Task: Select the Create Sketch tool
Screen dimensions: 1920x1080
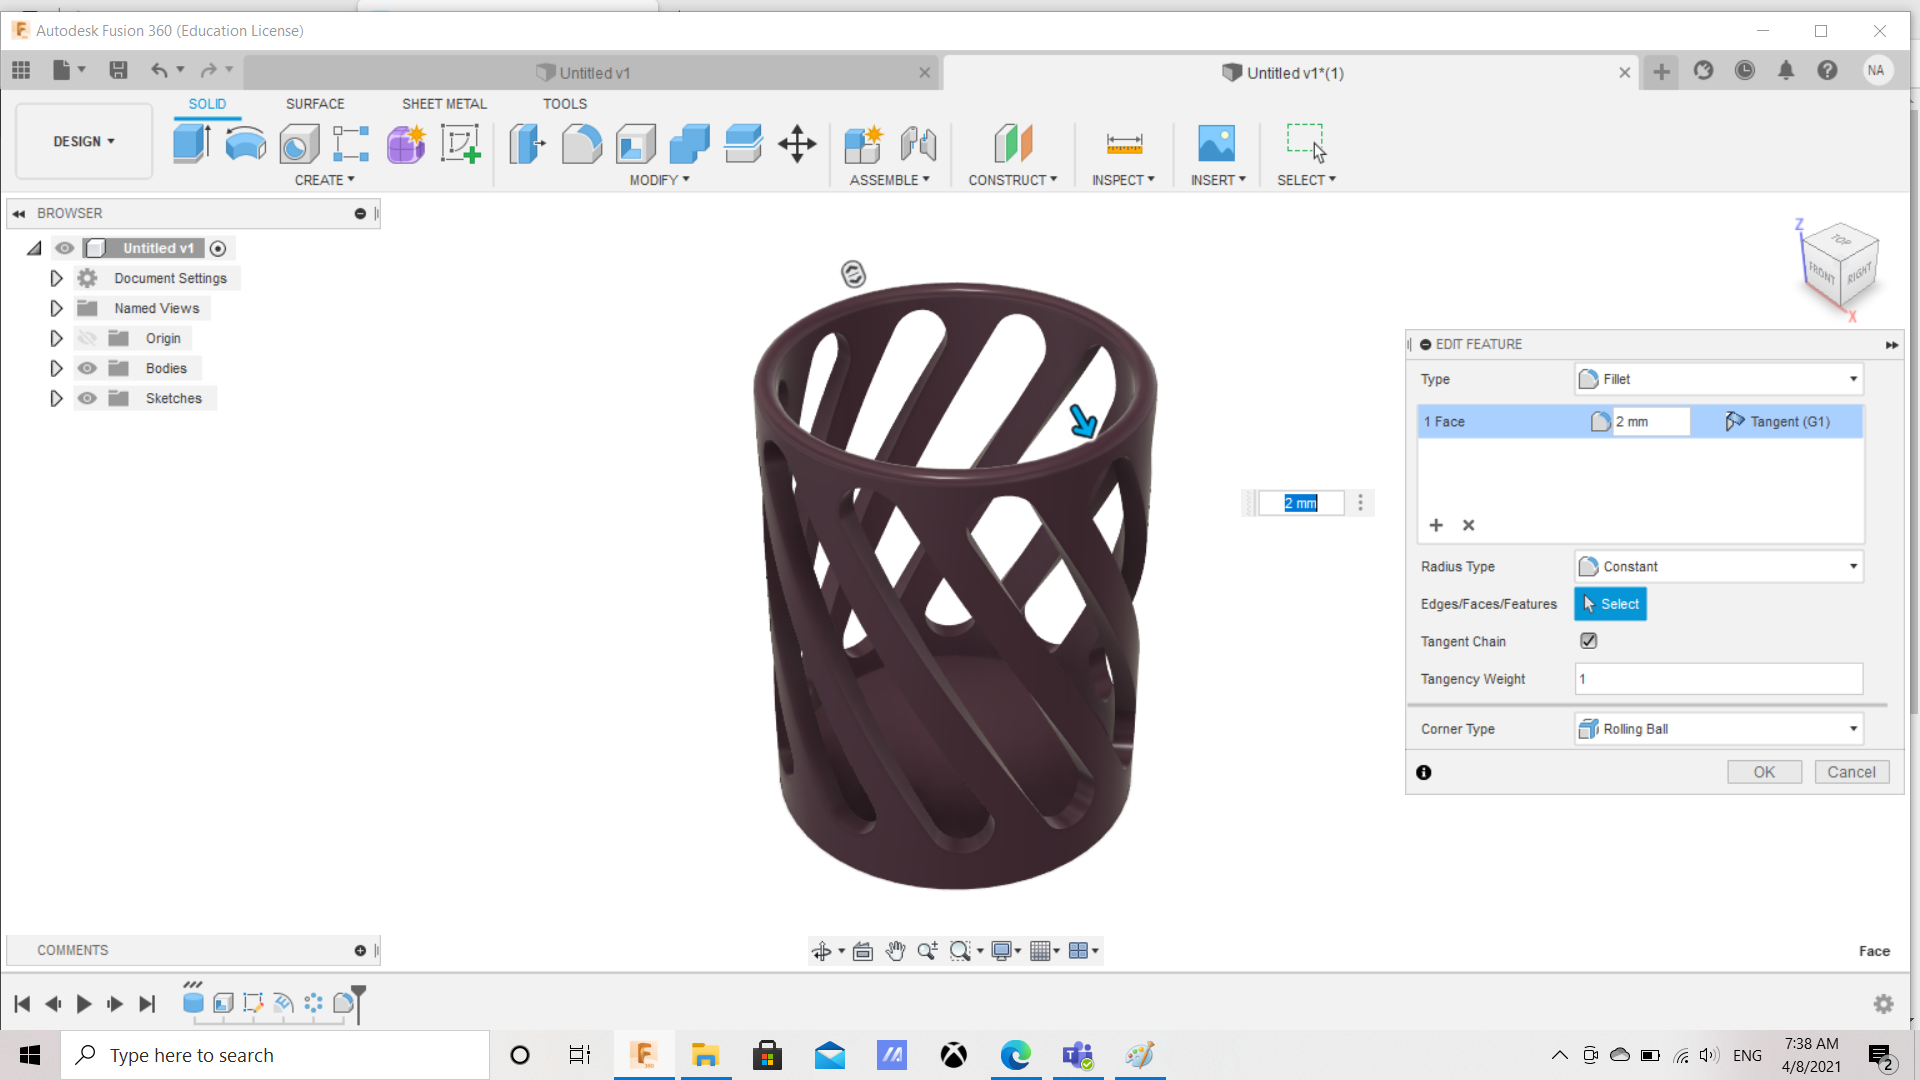Action: (x=461, y=144)
